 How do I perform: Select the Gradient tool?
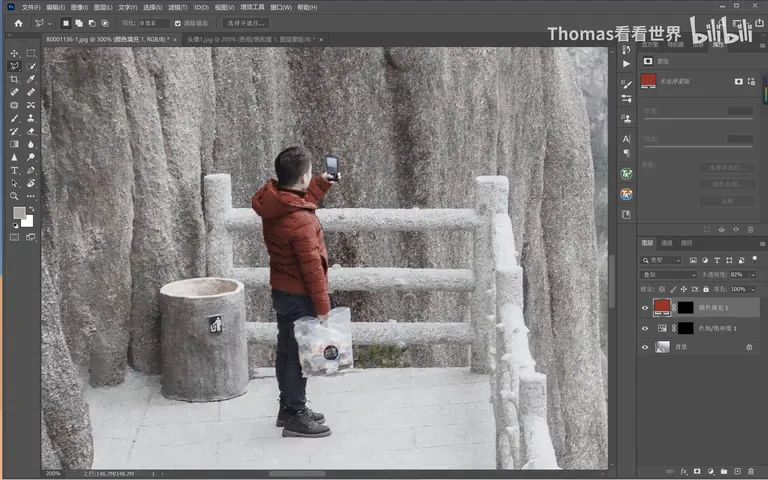(14, 144)
